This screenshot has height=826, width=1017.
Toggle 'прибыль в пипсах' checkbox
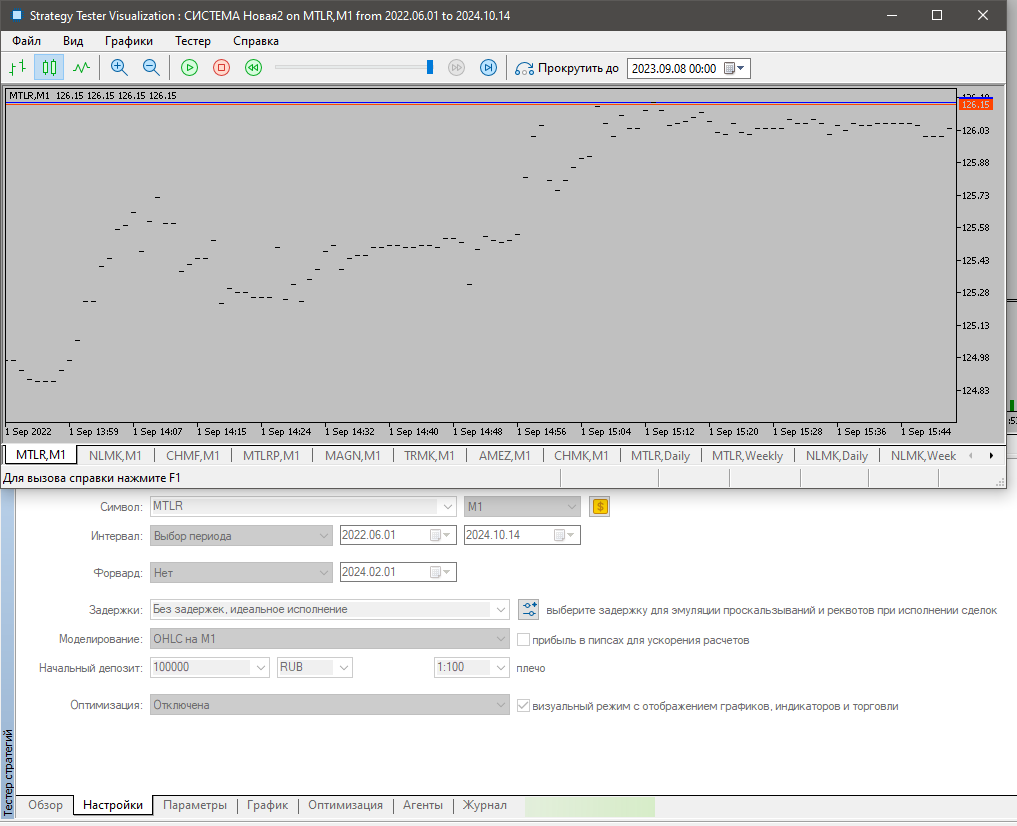coord(523,640)
